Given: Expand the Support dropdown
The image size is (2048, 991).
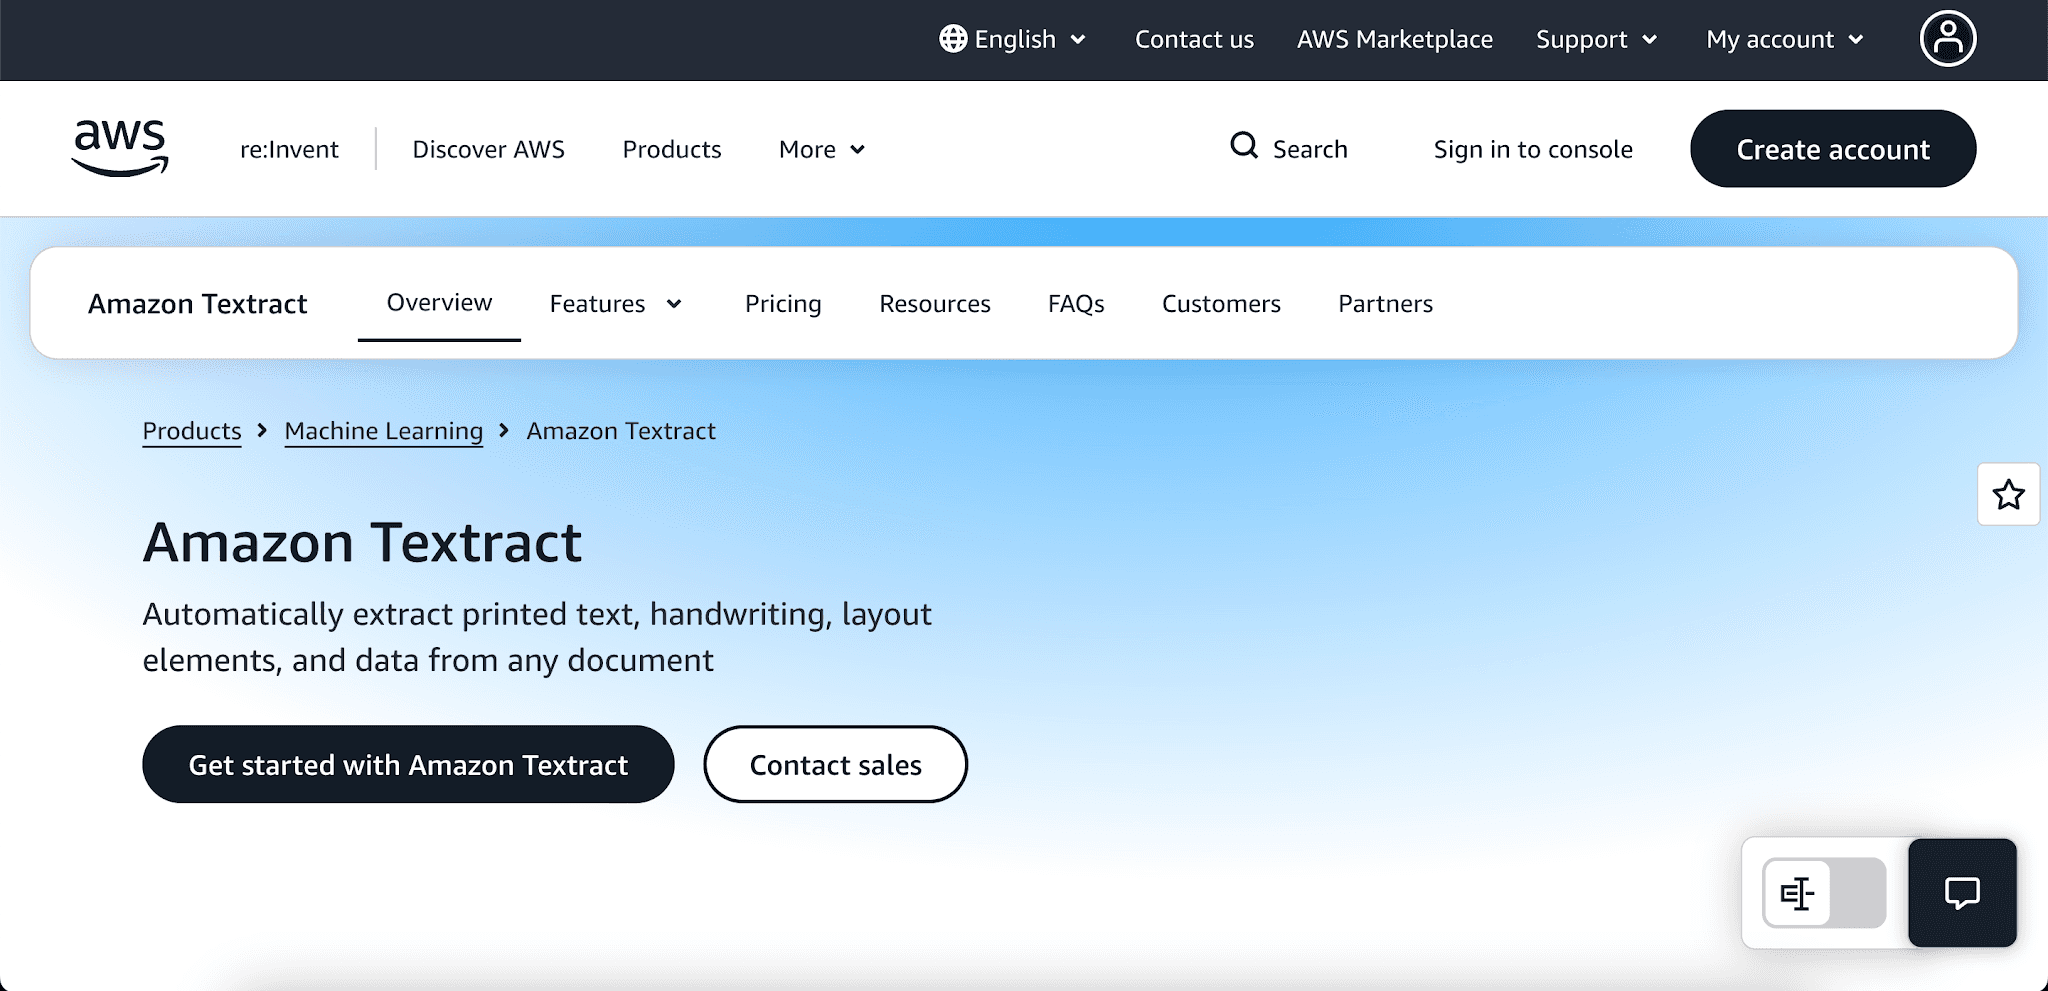Looking at the screenshot, I should point(1597,39).
